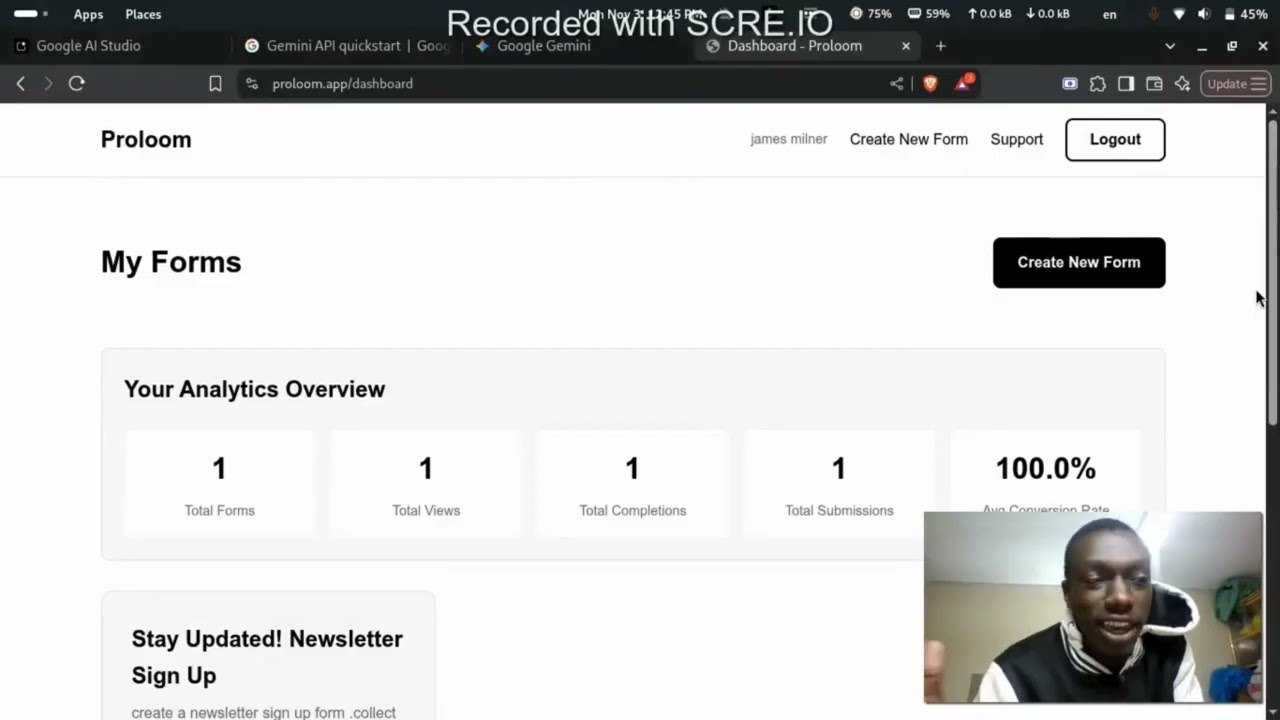
Task: Open the Wi-Fi network tray icon
Action: tap(1179, 14)
